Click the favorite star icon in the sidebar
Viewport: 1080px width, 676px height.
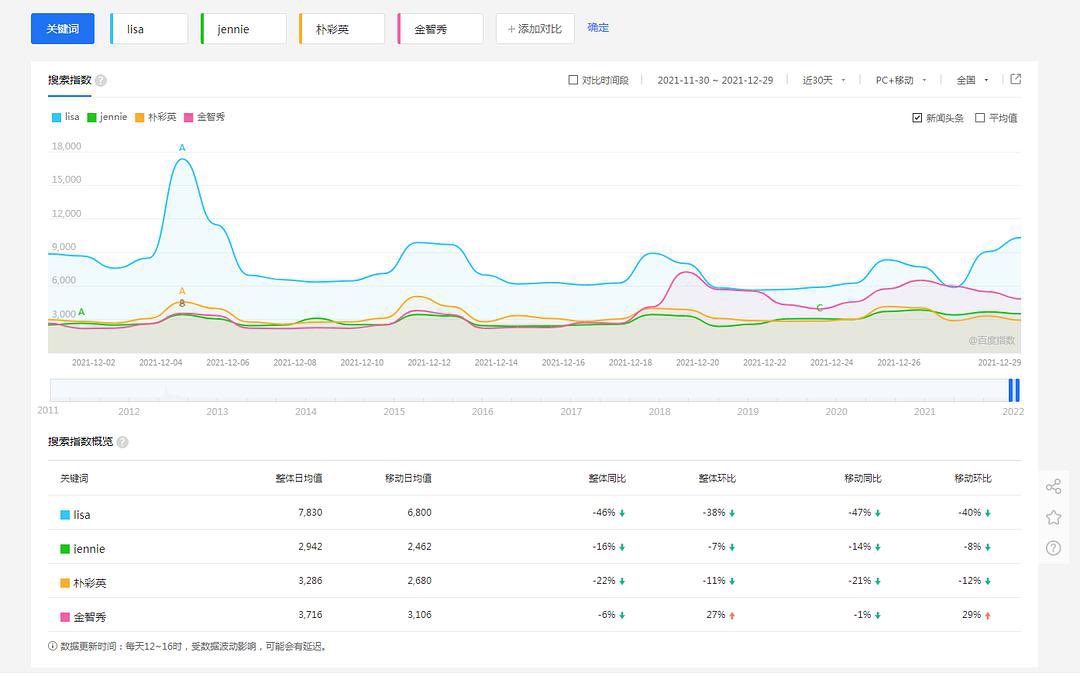tap(1053, 518)
